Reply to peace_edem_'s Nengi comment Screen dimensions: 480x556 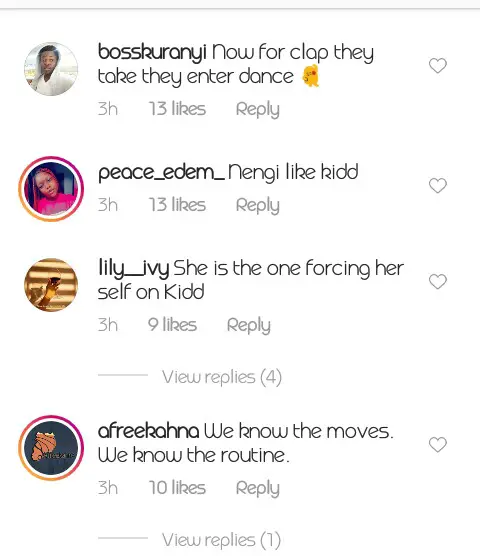(258, 205)
